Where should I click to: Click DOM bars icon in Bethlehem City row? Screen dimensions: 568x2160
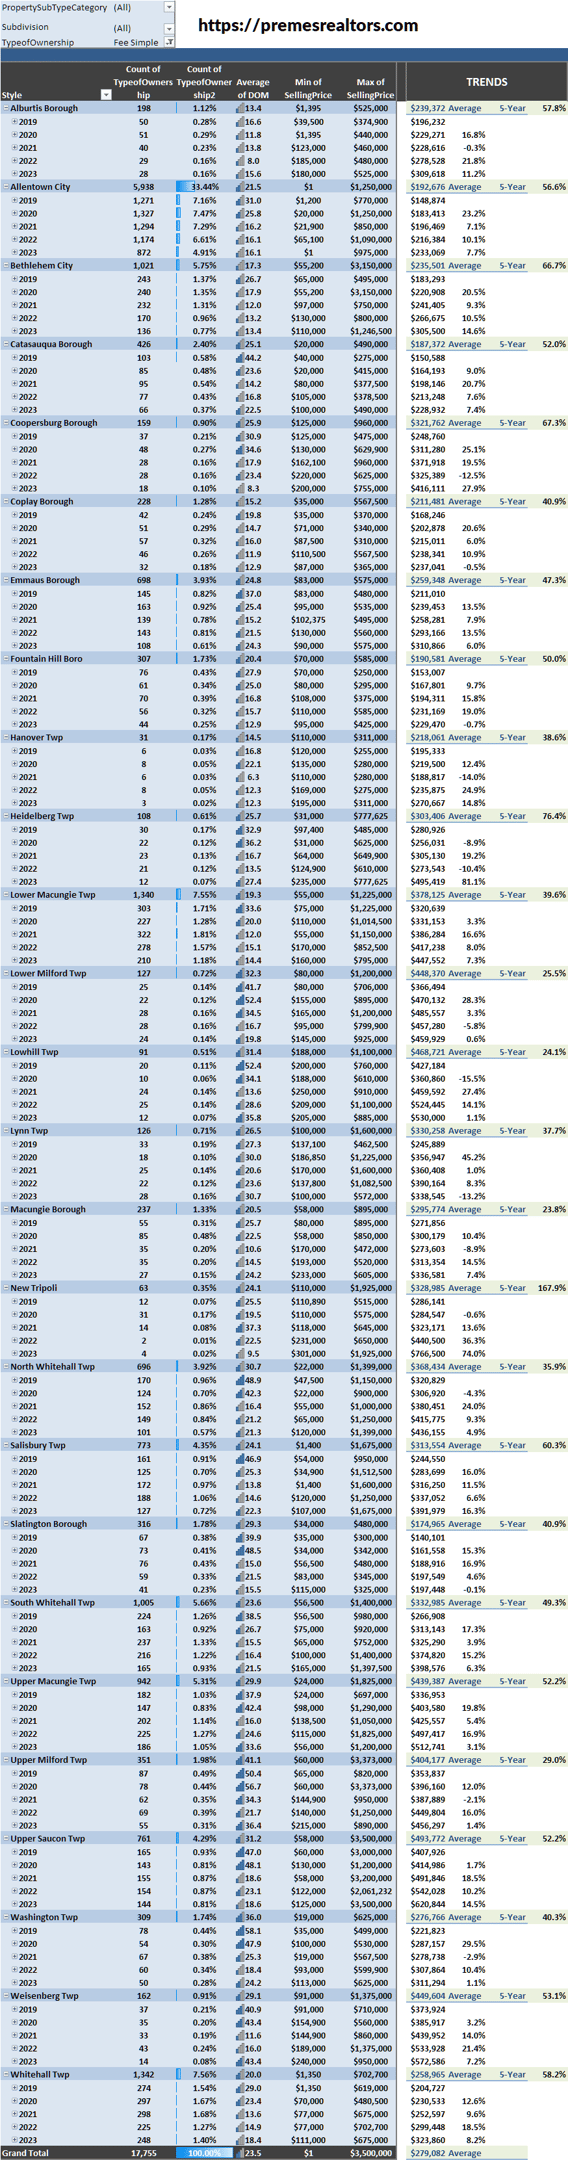coord(240,266)
